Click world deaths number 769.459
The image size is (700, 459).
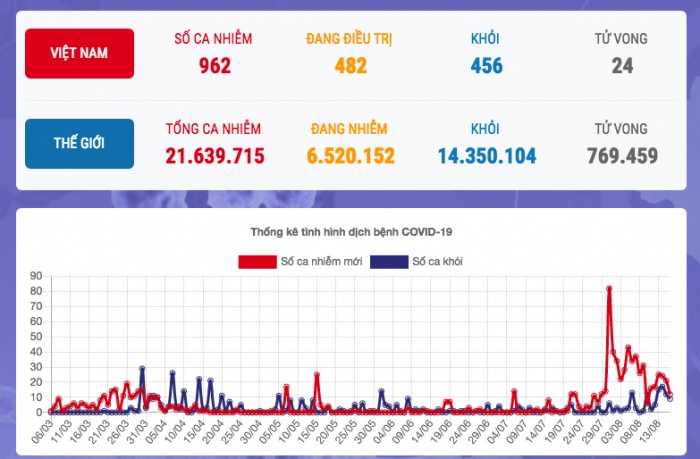coord(621,155)
